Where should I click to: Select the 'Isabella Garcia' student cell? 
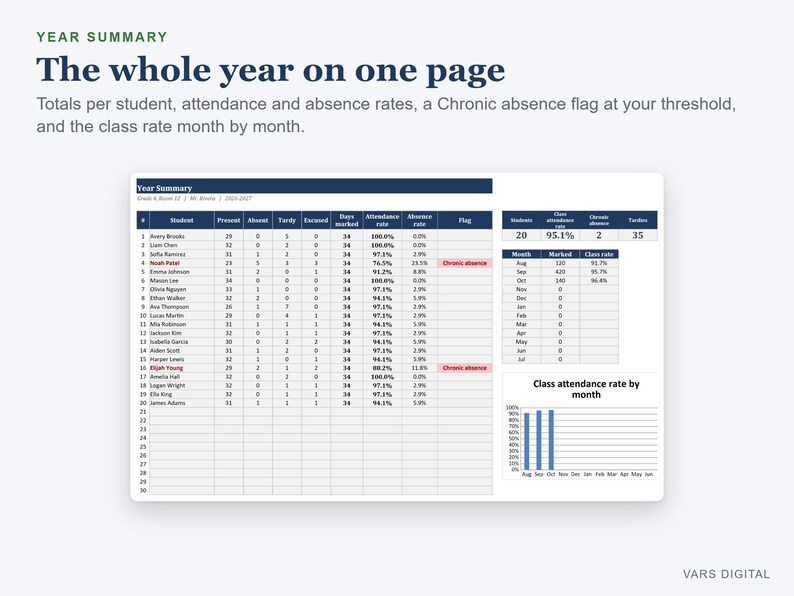click(x=182, y=342)
